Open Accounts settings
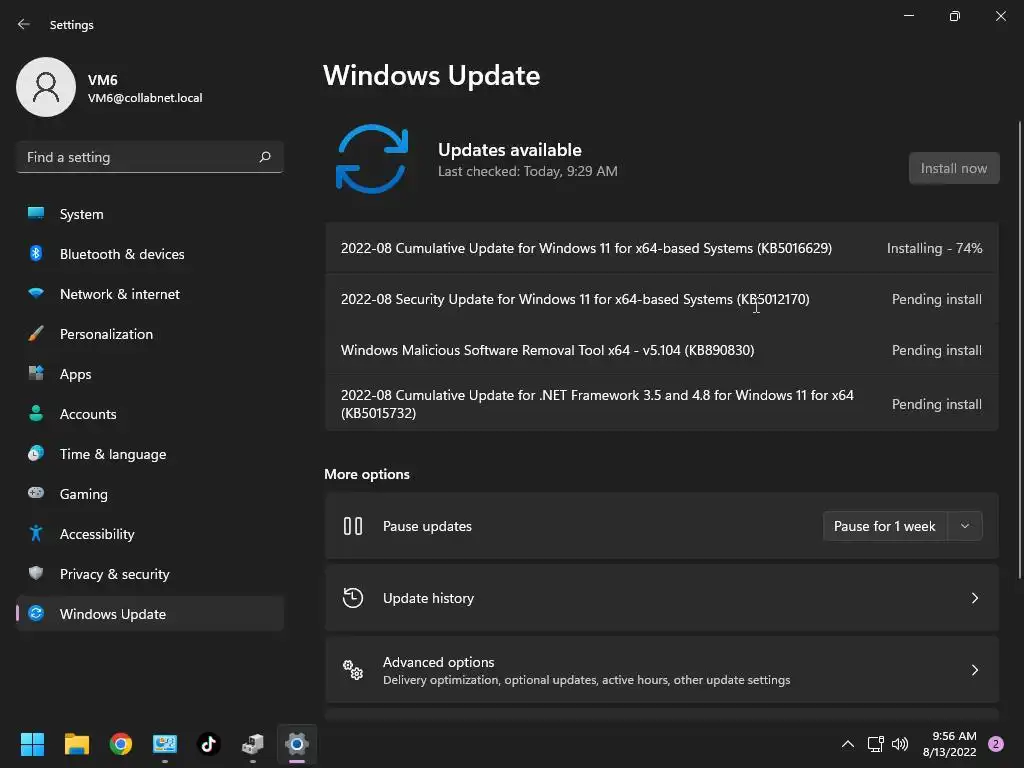This screenshot has height=768, width=1024. [150, 414]
